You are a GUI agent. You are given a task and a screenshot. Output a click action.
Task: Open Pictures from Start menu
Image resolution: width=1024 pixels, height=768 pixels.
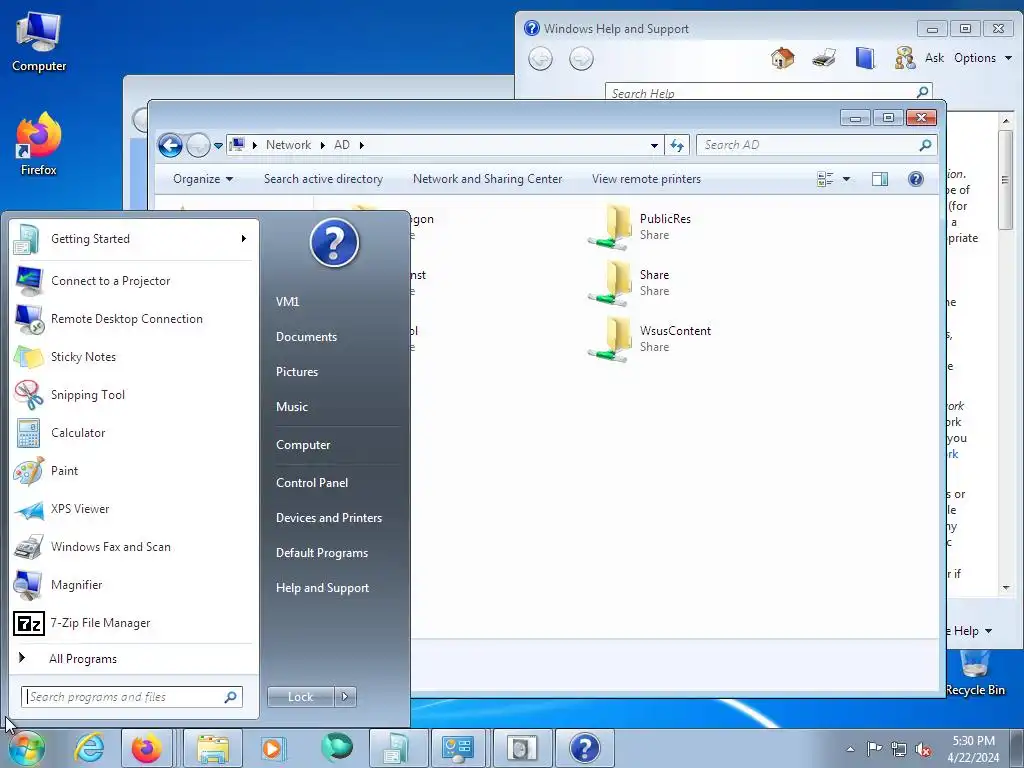pyautogui.click(x=296, y=372)
